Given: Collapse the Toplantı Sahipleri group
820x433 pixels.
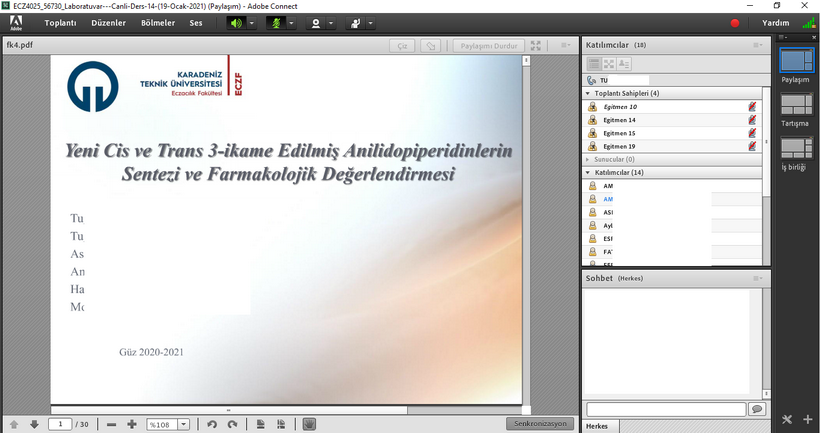Looking at the screenshot, I should (x=587, y=93).
